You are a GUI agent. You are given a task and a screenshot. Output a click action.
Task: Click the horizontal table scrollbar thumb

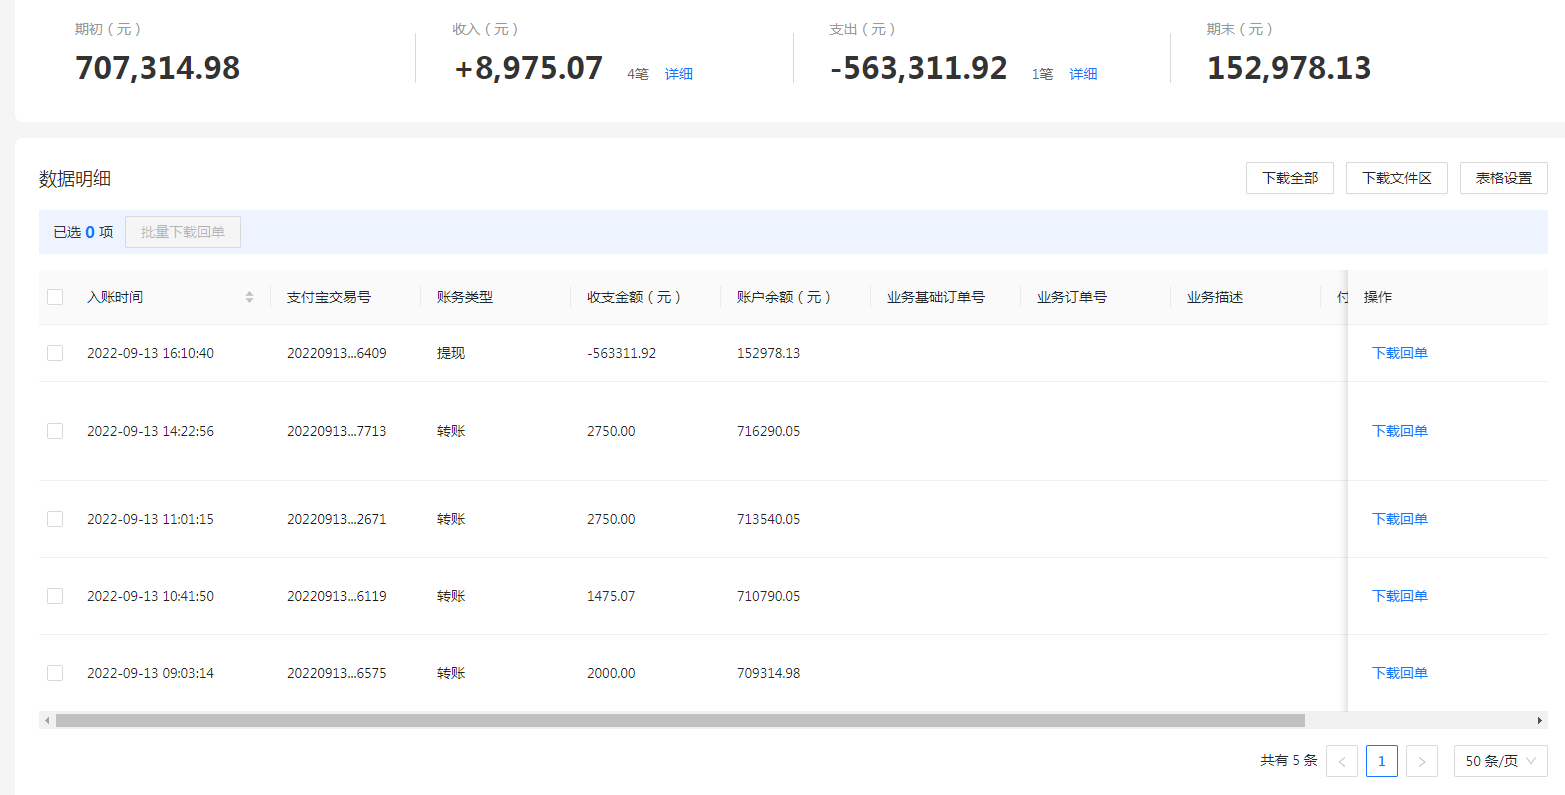[680, 720]
